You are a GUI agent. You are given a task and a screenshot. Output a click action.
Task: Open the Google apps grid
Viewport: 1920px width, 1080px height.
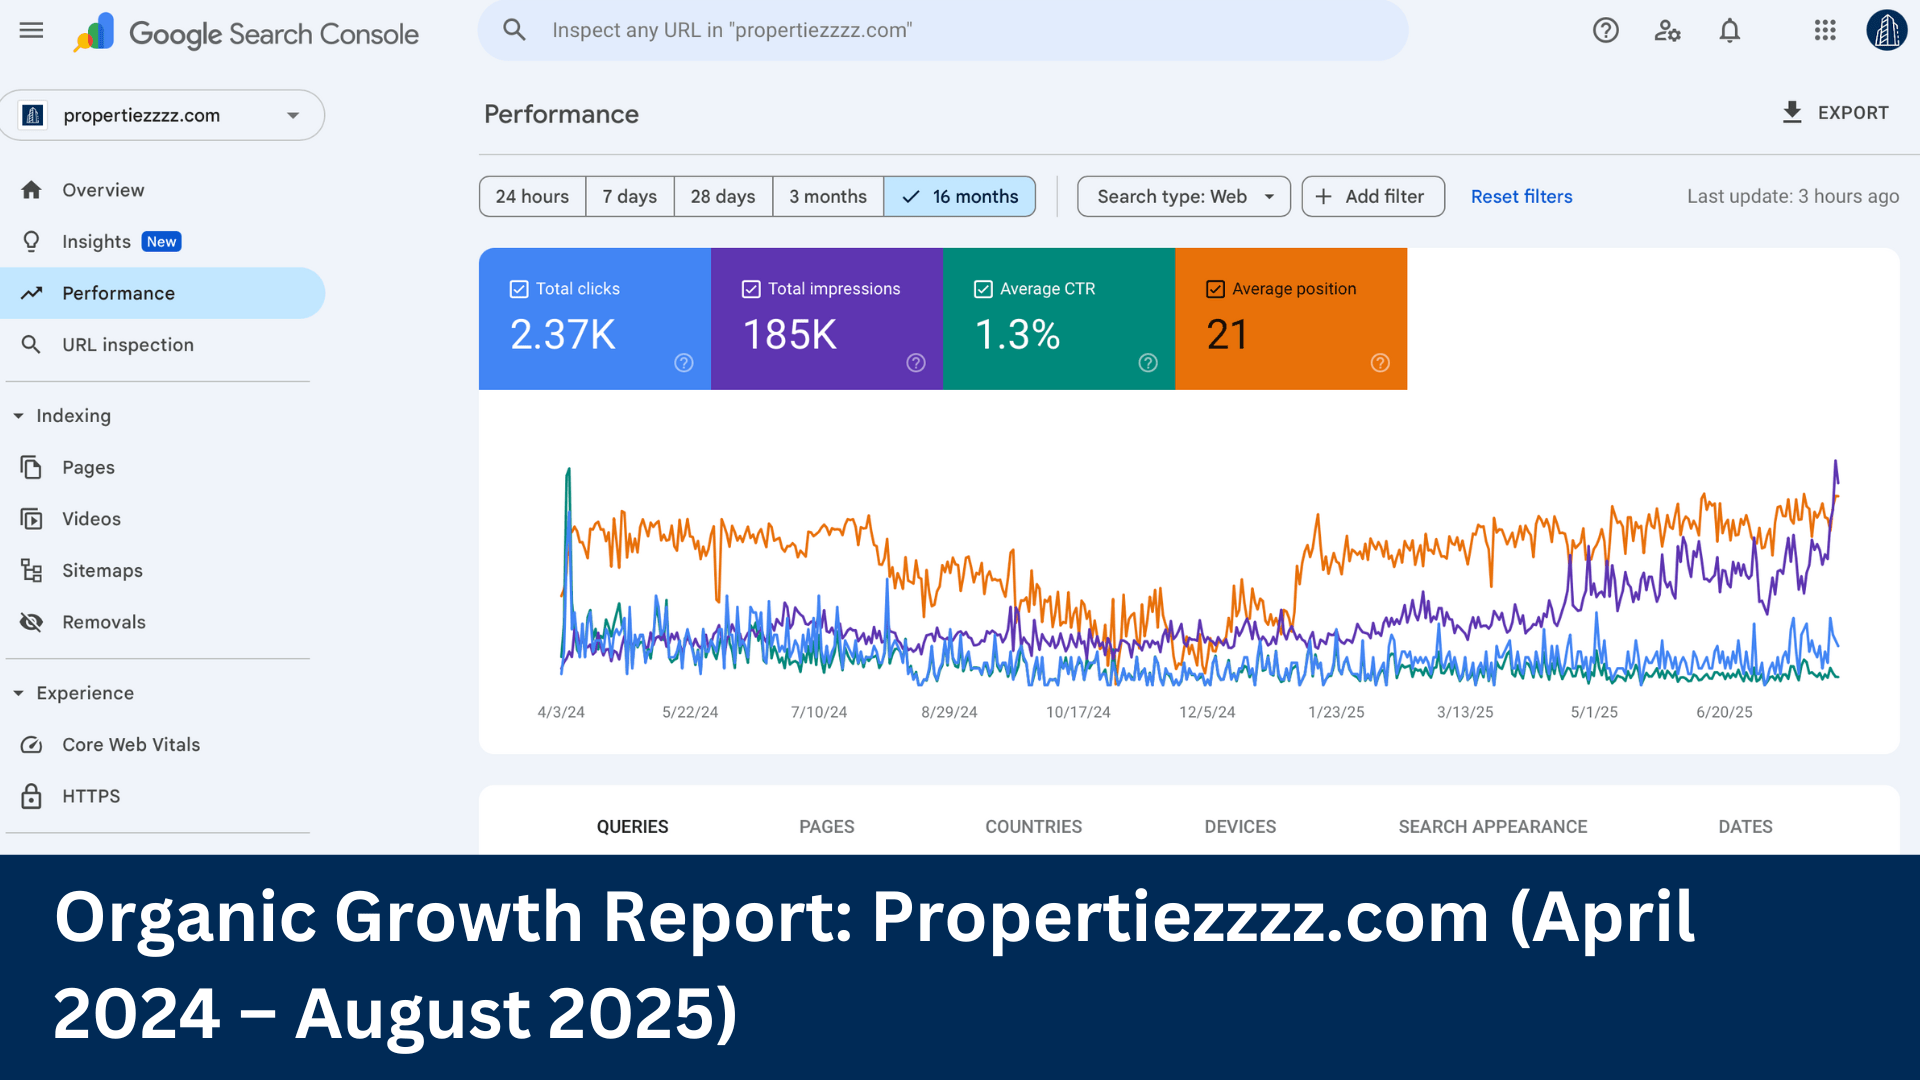pos(1825,30)
